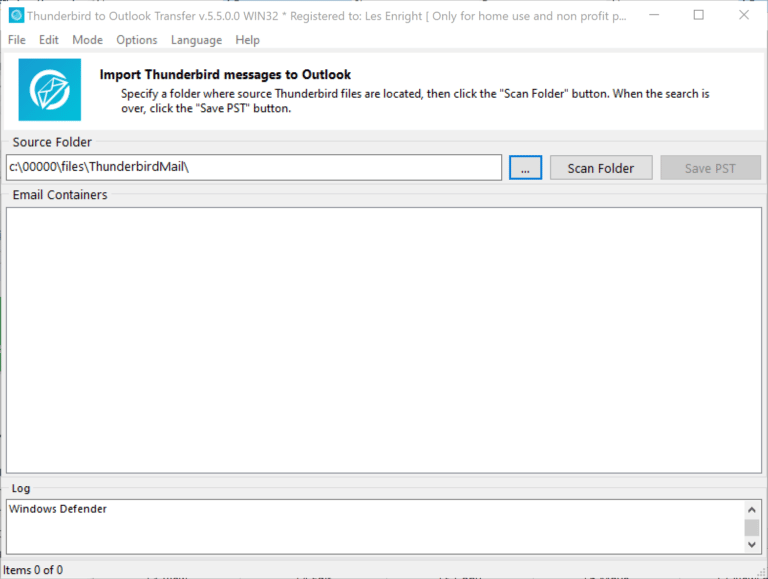Maximize the Transfer window
Image resolution: width=768 pixels, height=579 pixels.
click(699, 15)
